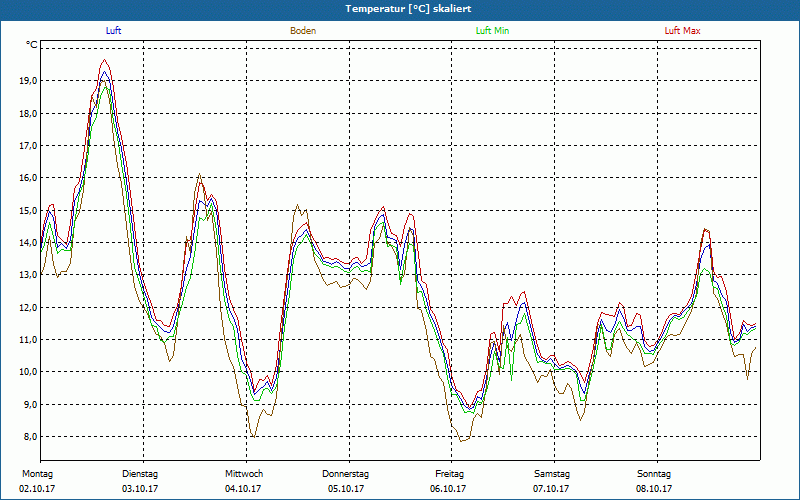Screen dimensions: 800x500
Task: Click the '18,0' y-axis value
Action: point(29,113)
